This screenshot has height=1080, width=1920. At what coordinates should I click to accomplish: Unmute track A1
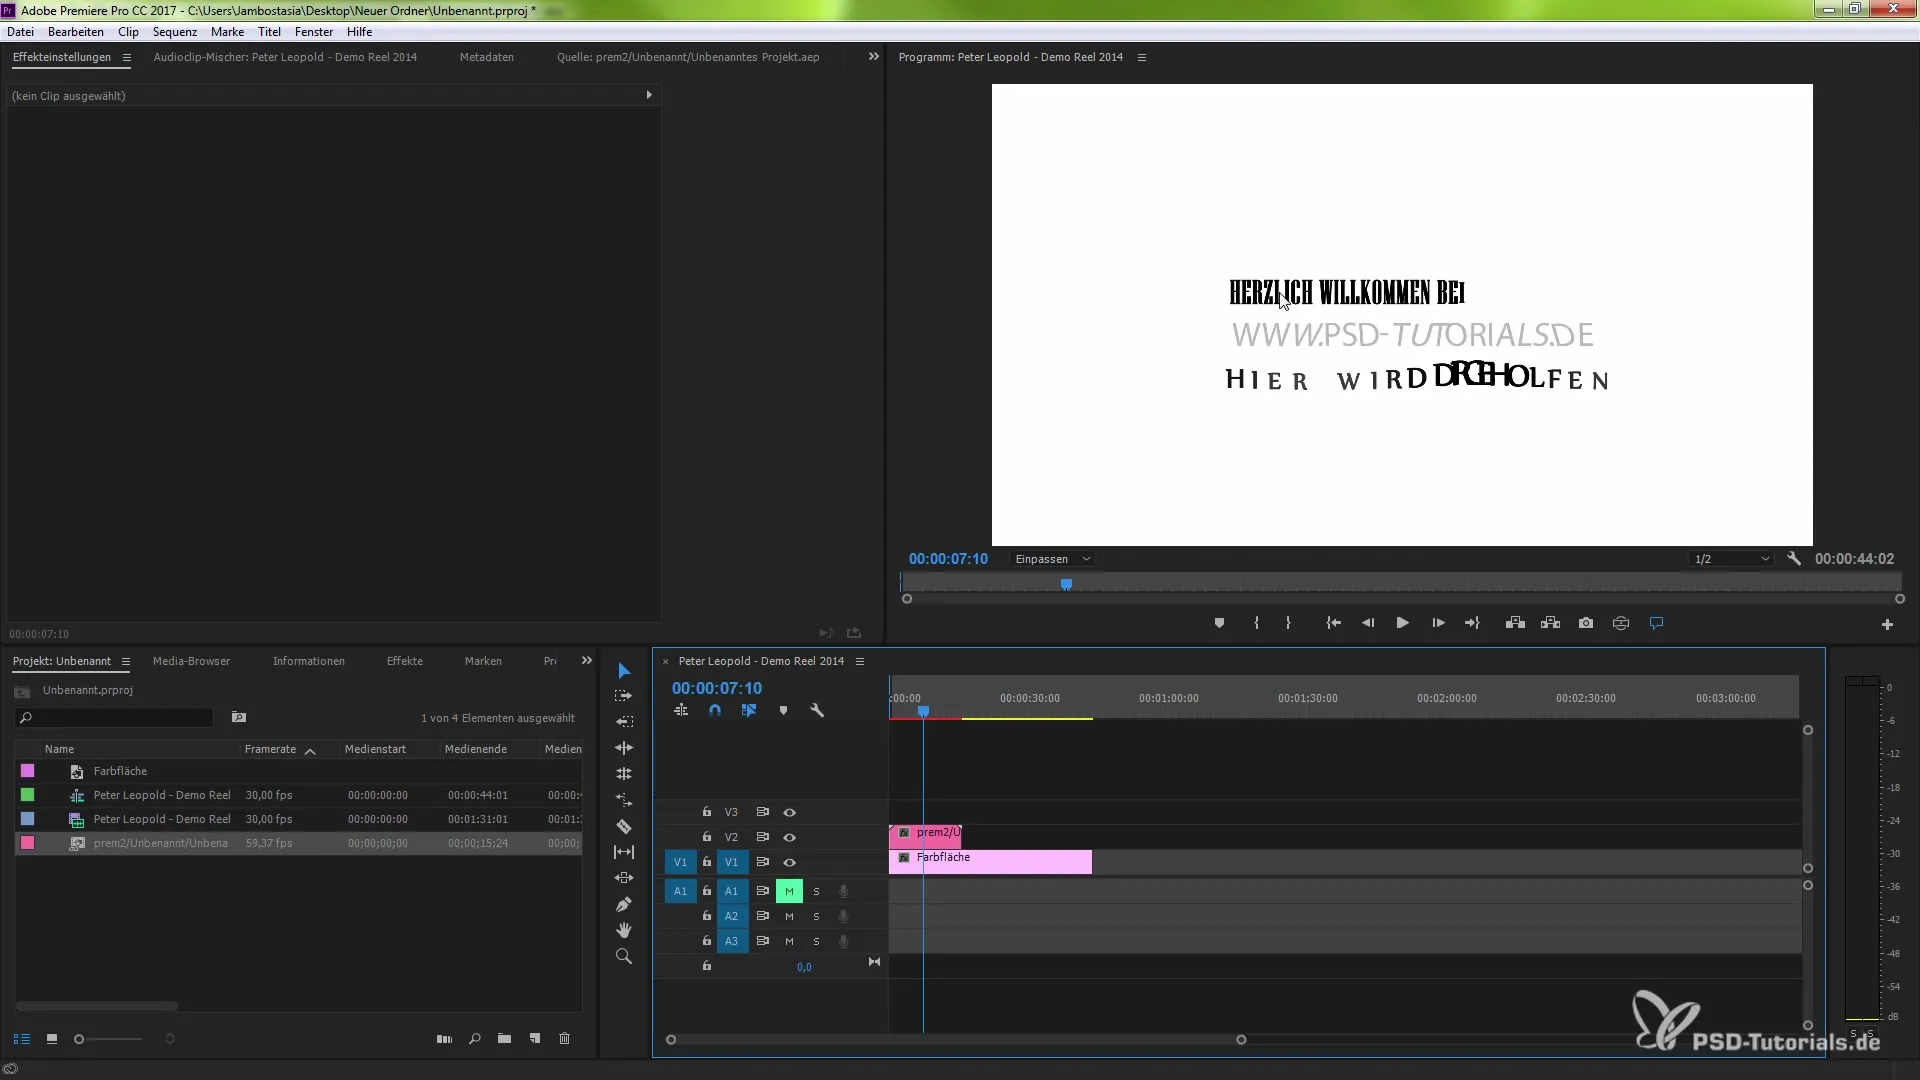coord(789,892)
